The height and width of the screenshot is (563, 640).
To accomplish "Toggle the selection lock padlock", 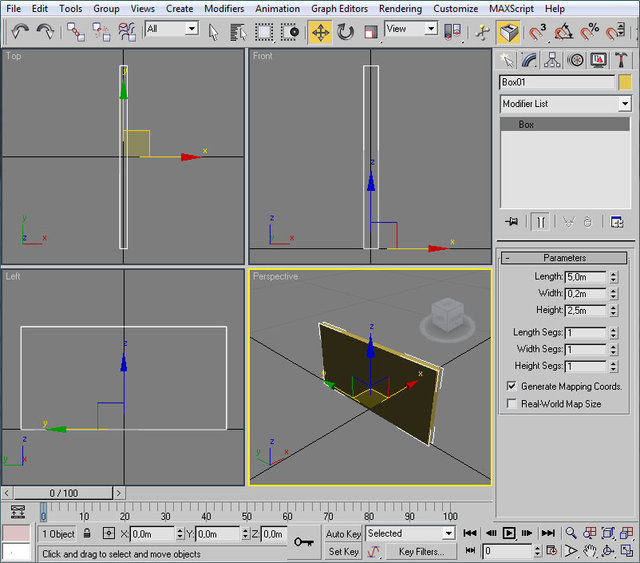I will [x=87, y=534].
